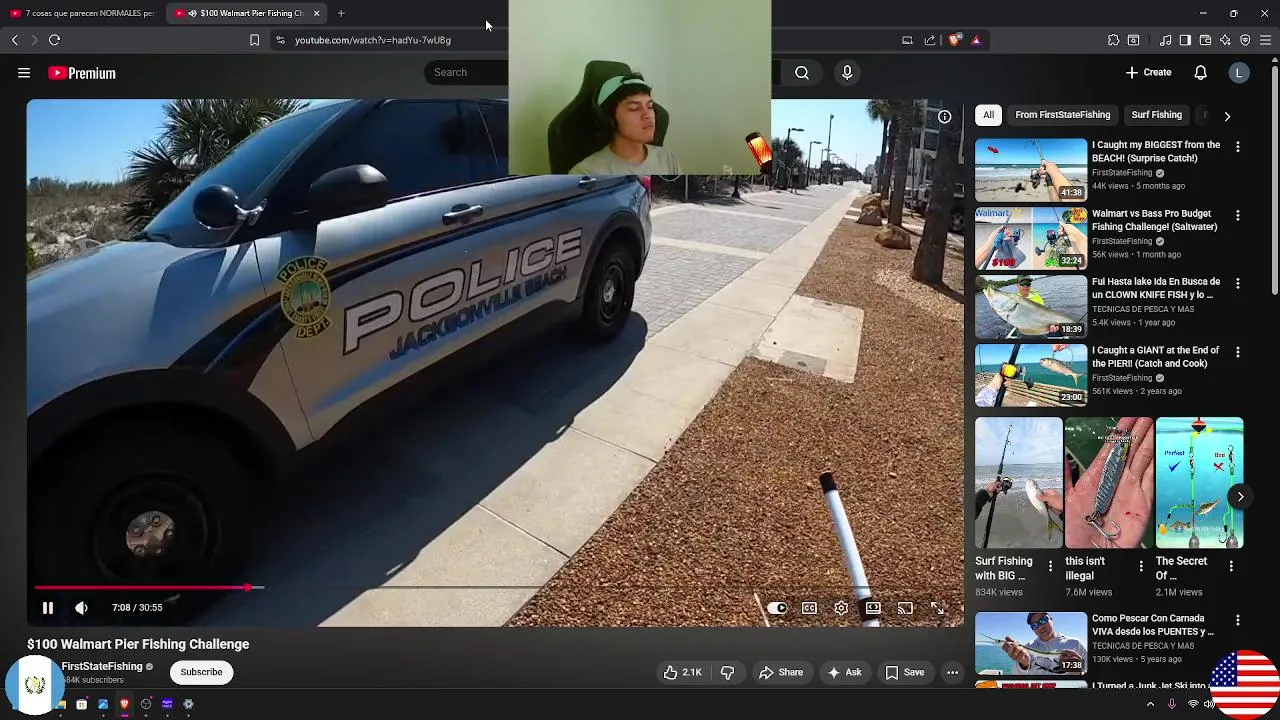Screen dimensions: 1280x720
Task: Mute the video player volume
Action: pos(81,608)
